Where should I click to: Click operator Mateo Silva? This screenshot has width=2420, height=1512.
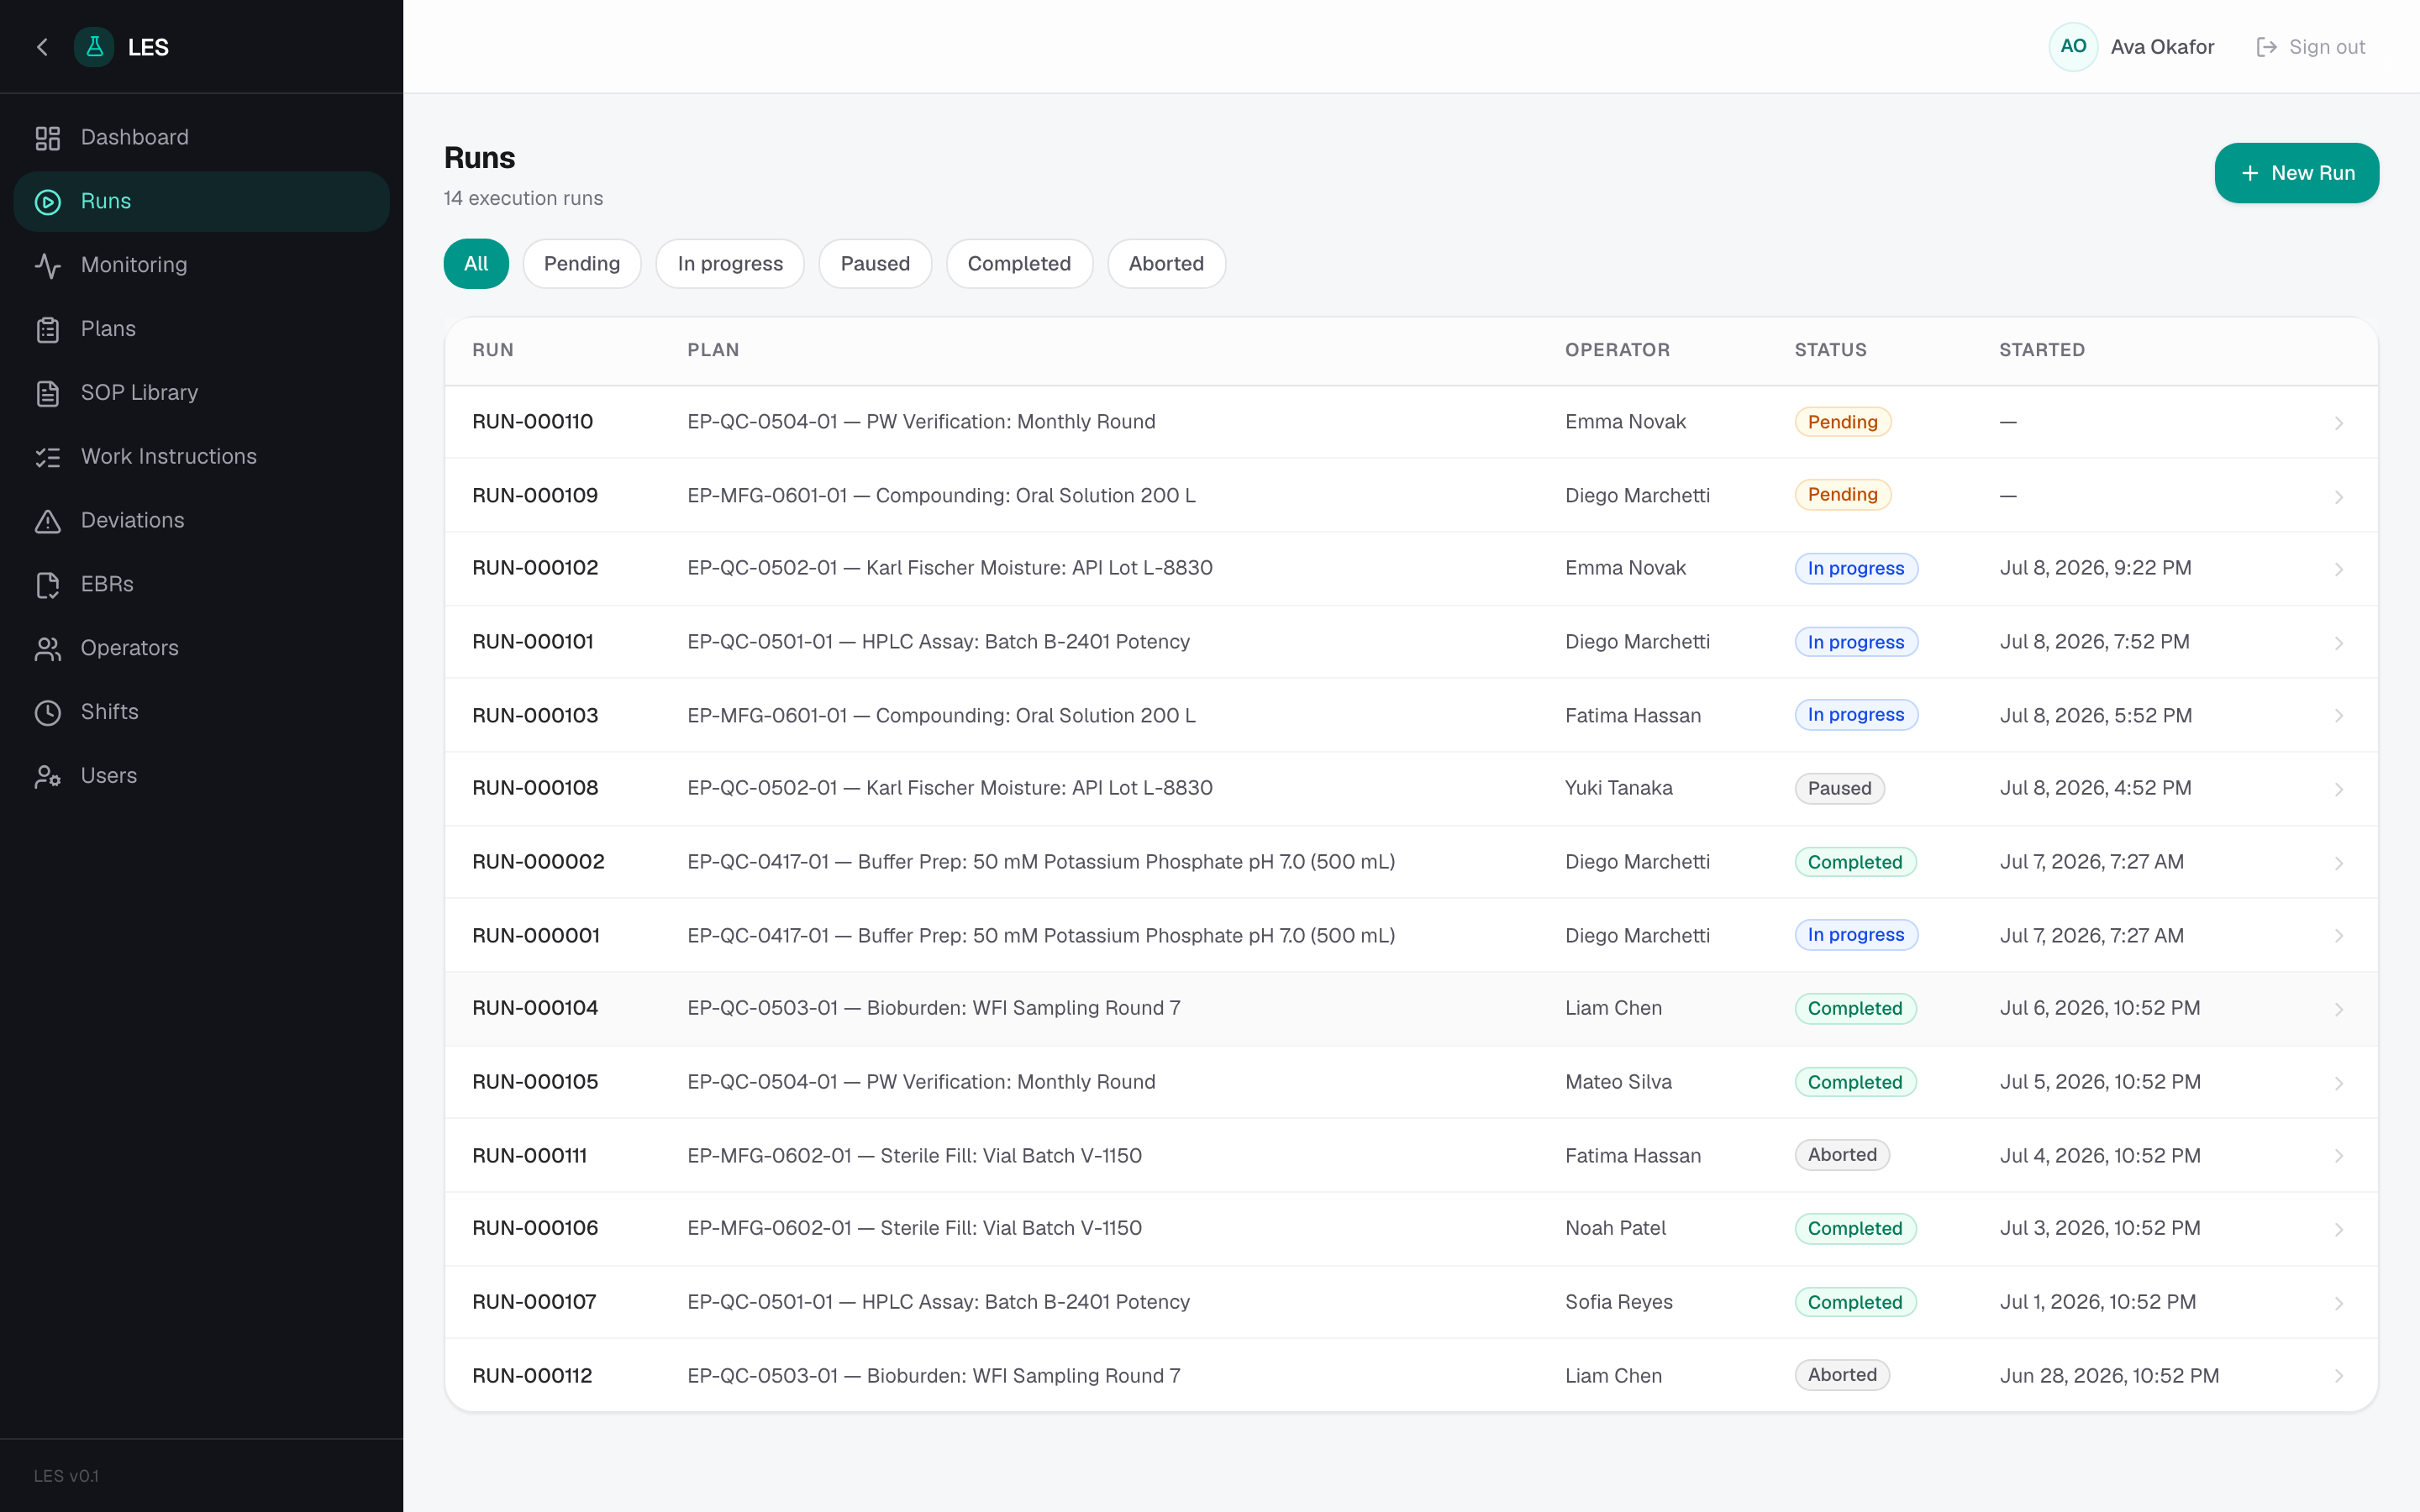click(x=1618, y=1082)
